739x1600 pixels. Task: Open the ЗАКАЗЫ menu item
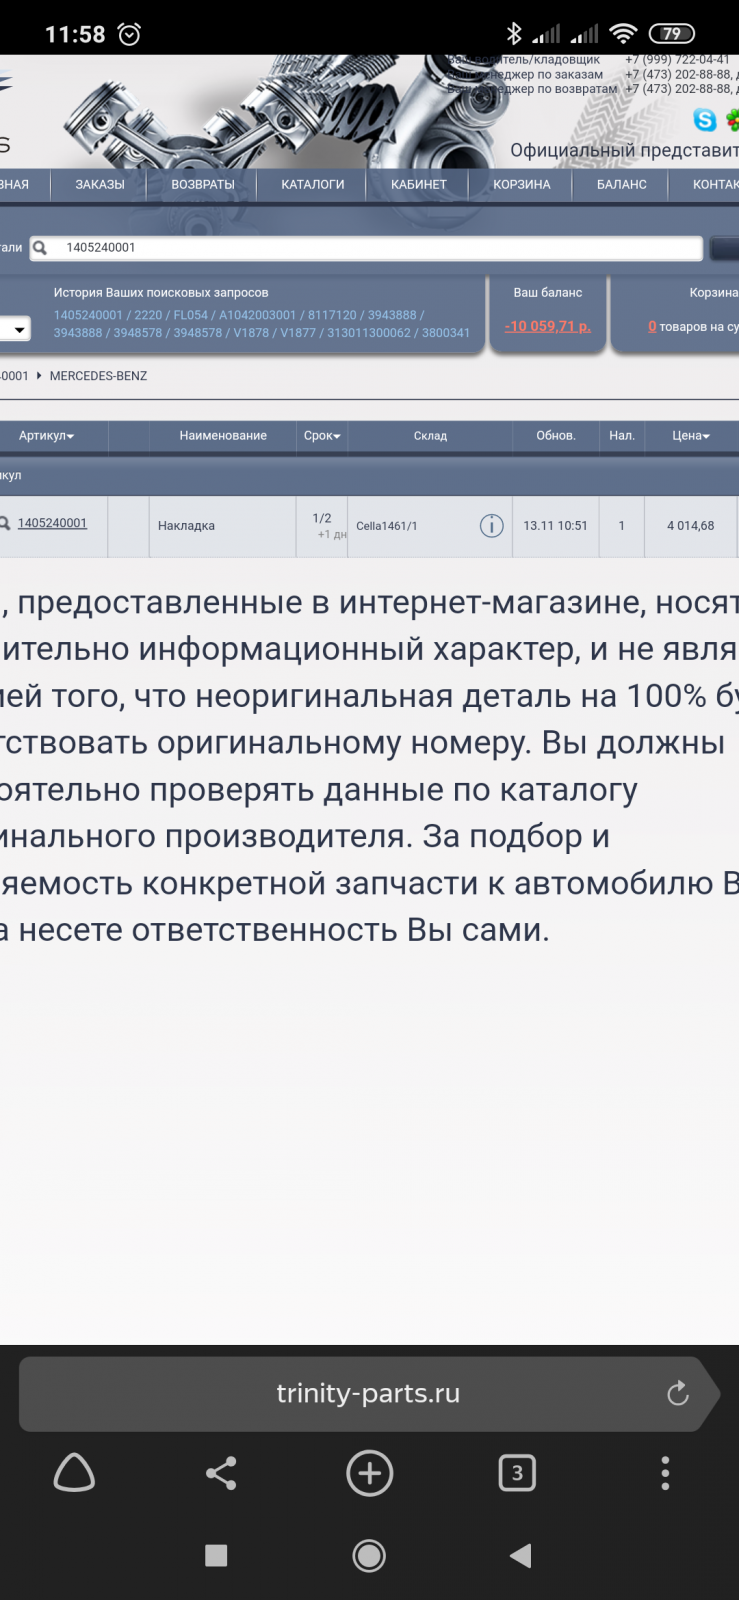(100, 185)
